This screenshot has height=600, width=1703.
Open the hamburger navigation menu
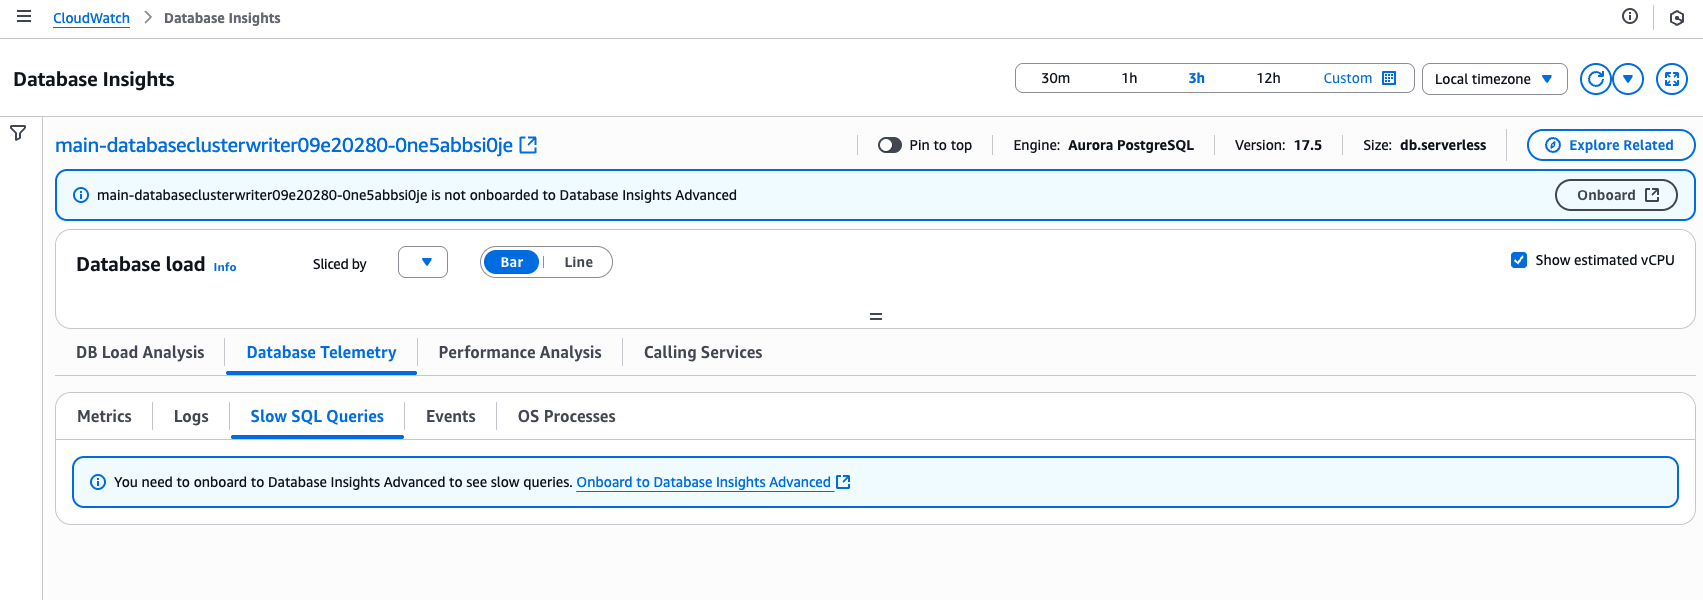pos(24,17)
